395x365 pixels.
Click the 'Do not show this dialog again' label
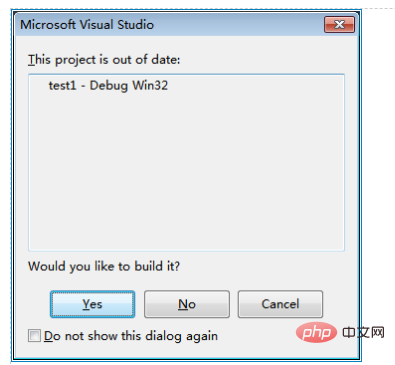131,336
